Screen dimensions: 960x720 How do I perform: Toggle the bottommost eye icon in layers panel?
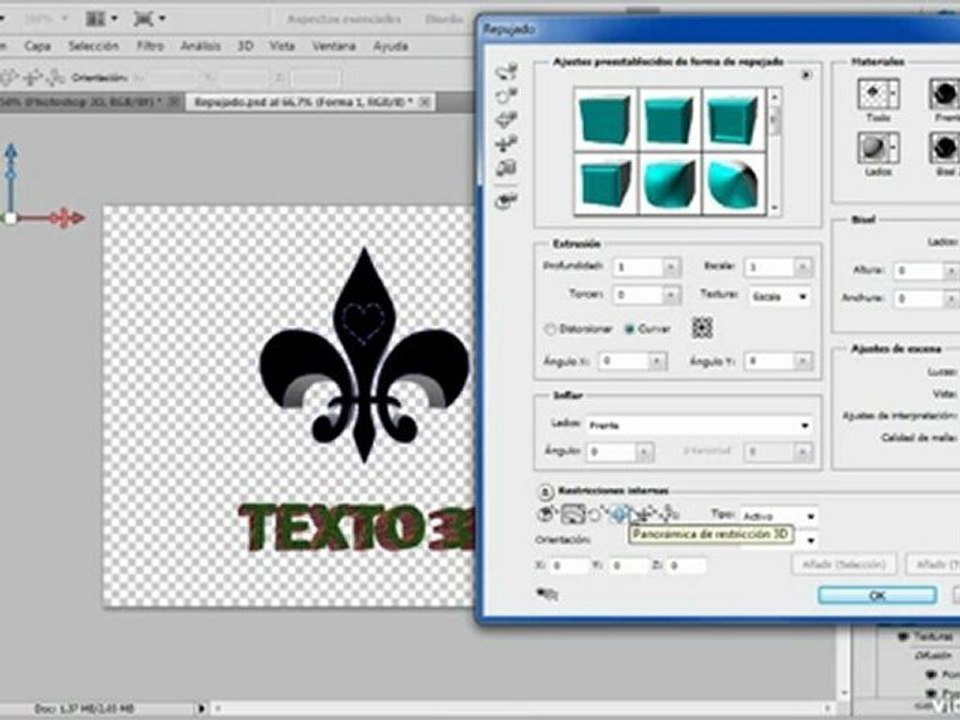pos(931,694)
